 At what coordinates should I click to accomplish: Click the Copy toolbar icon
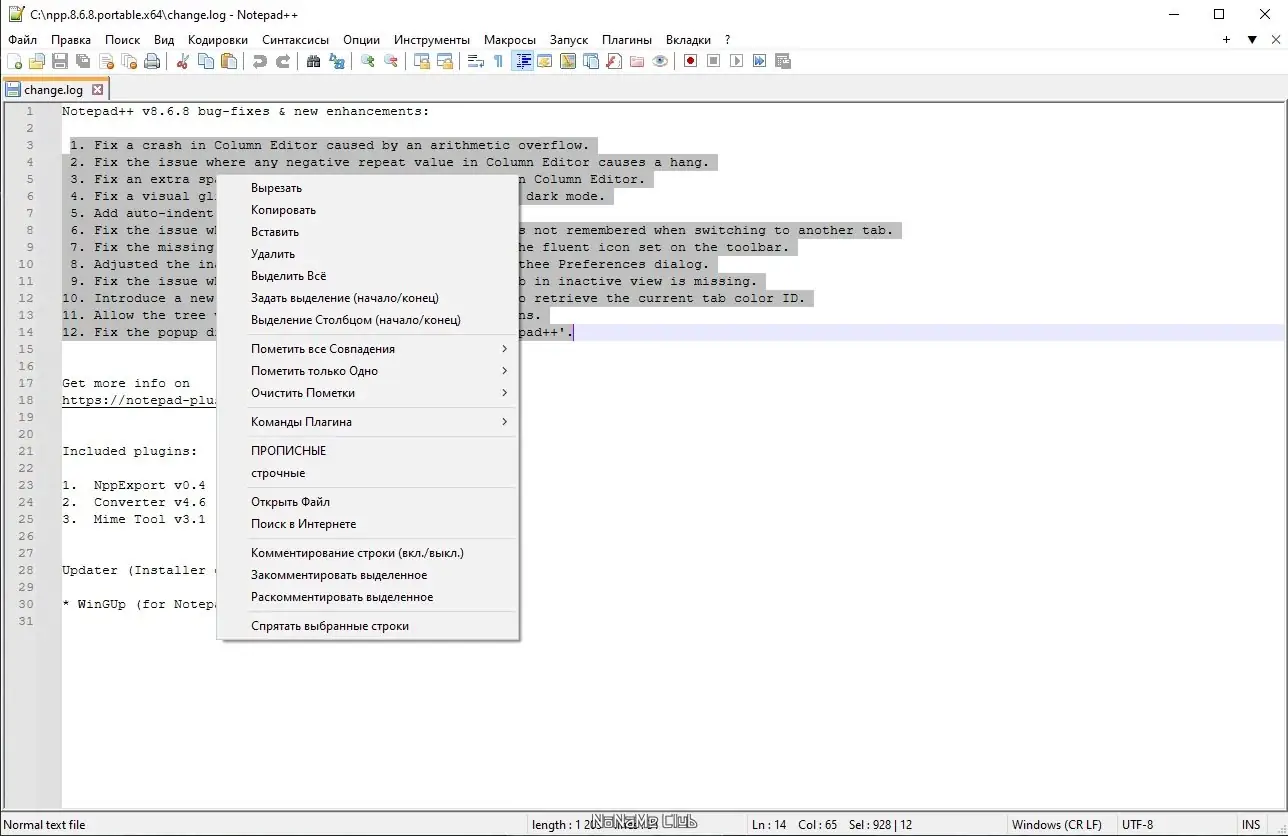pyautogui.click(x=206, y=61)
